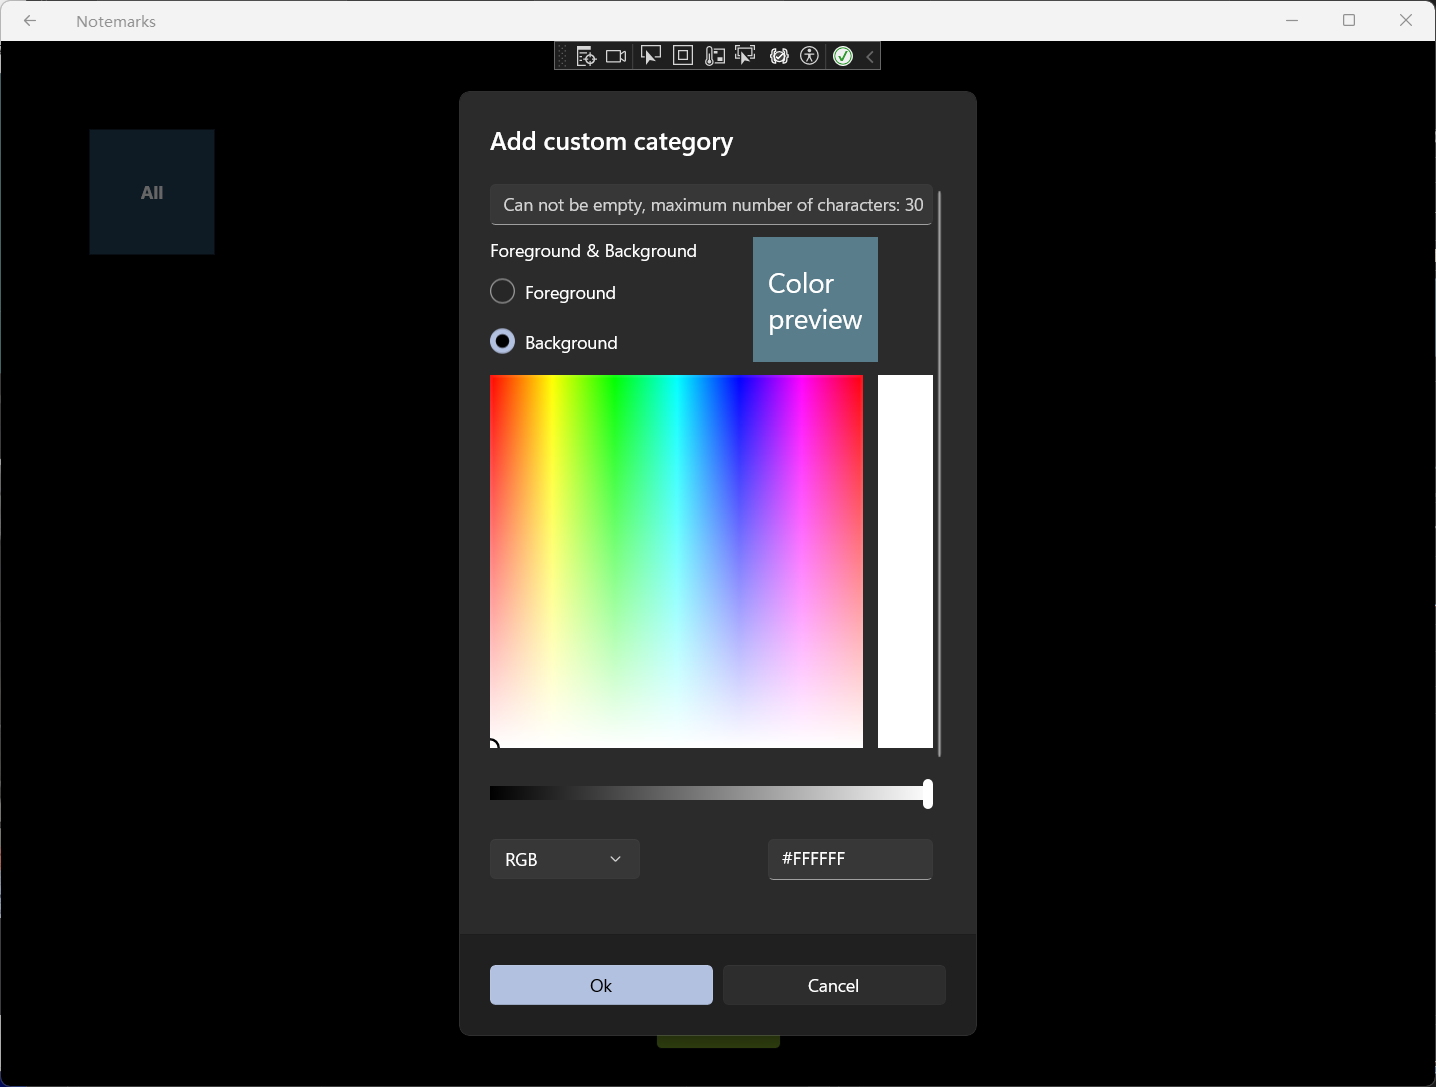This screenshot has height=1087, width=1436.
Task: Click the camera recording debug toolbar icon
Action: [616, 56]
